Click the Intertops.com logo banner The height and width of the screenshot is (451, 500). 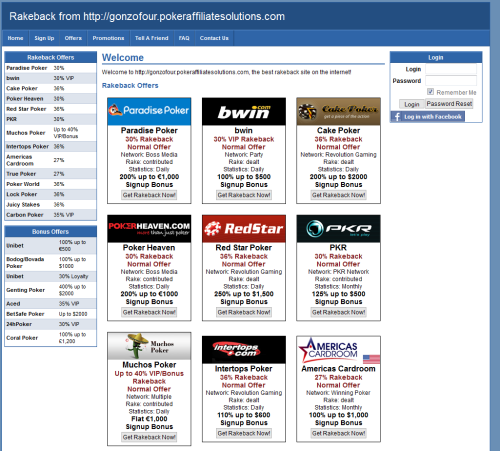pos(244,350)
